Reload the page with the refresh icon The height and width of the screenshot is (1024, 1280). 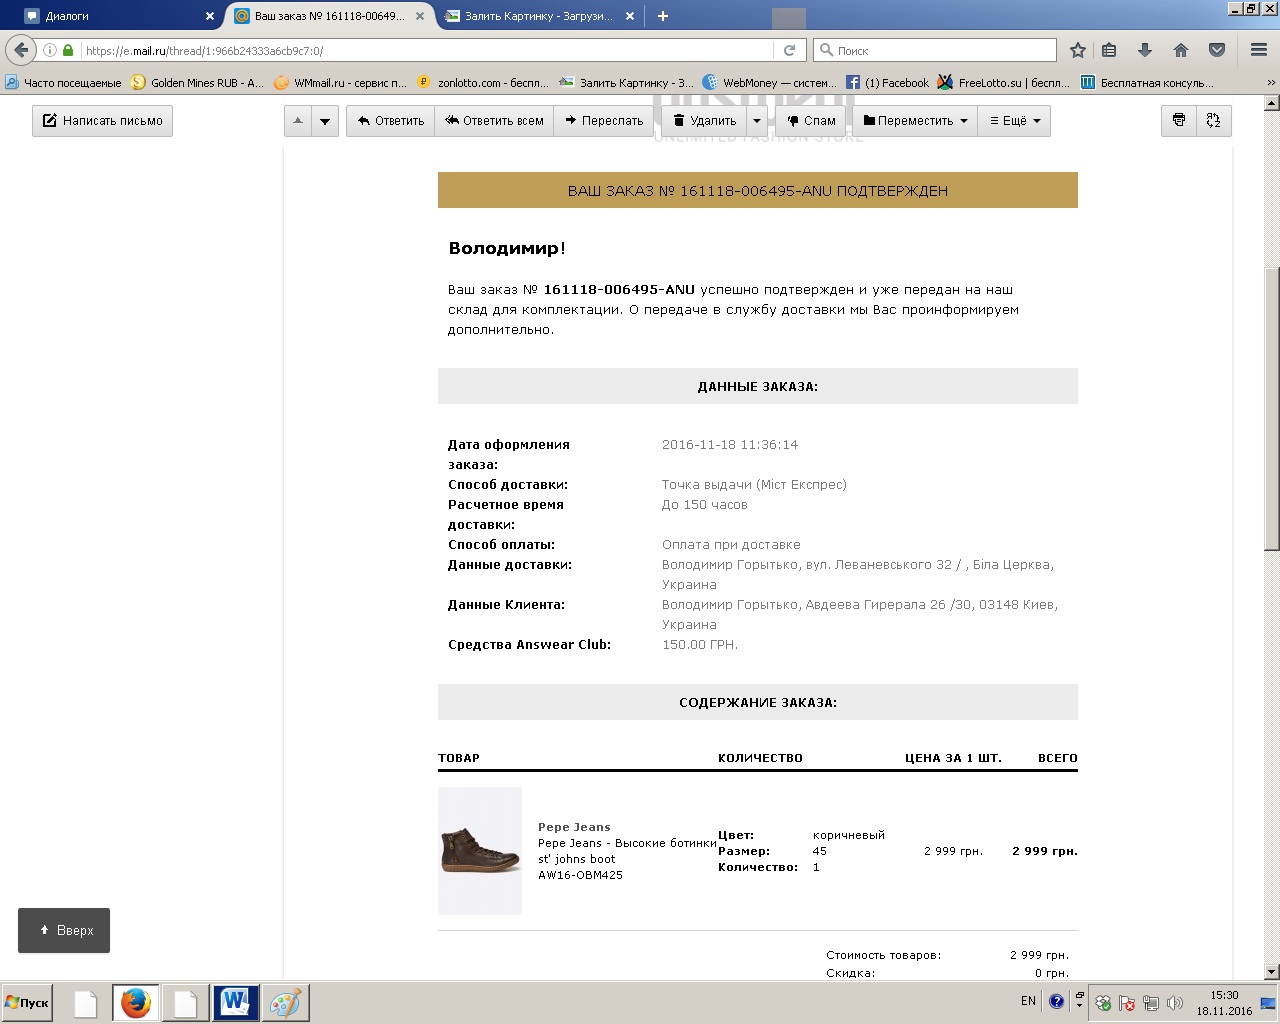coord(789,50)
